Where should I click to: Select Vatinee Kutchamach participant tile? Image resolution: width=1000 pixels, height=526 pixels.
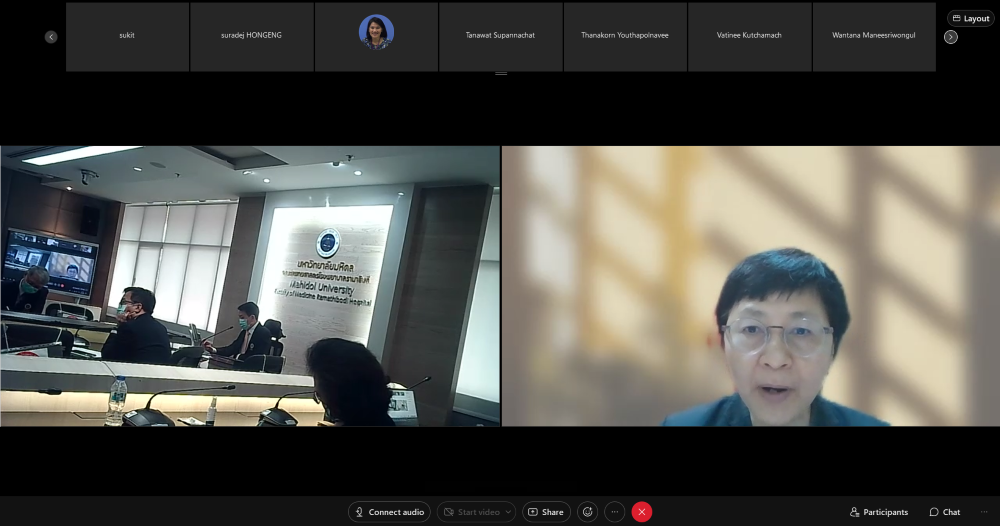click(749, 36)
